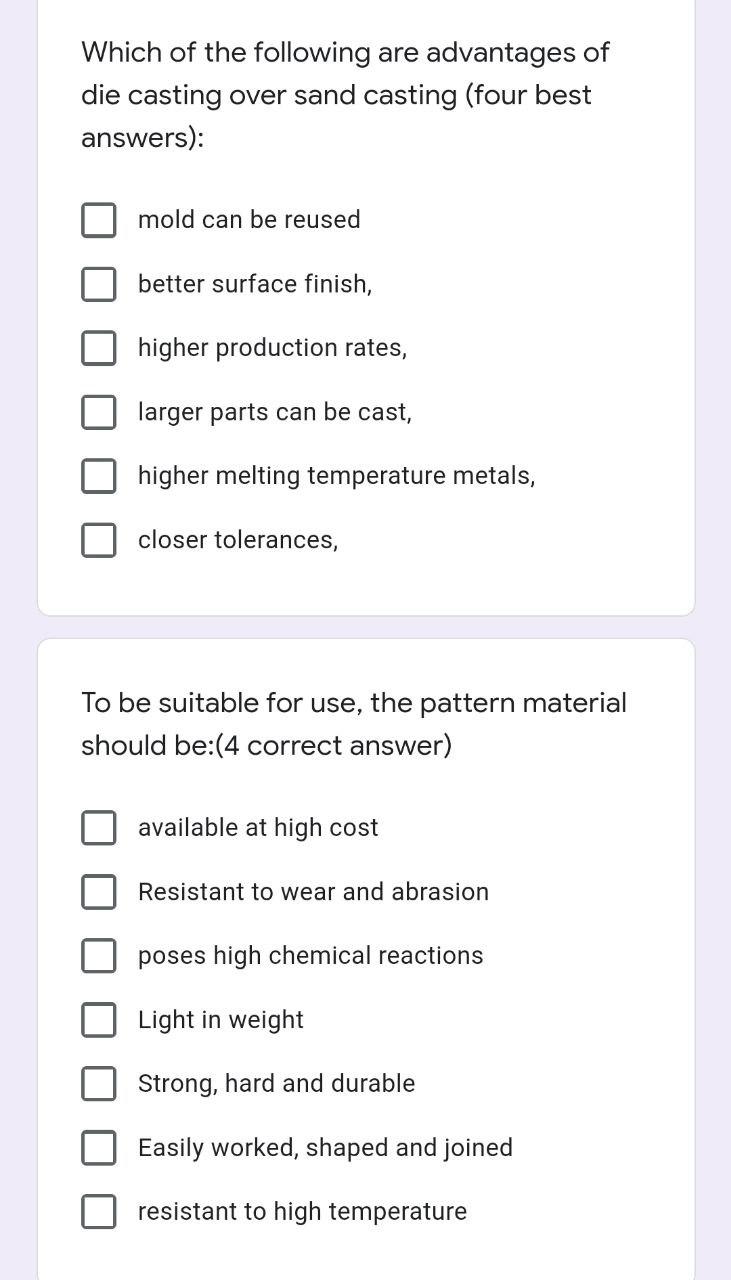Check "Resistant to wear and abrasion"
731x1280 pixels.
[98, 891]
